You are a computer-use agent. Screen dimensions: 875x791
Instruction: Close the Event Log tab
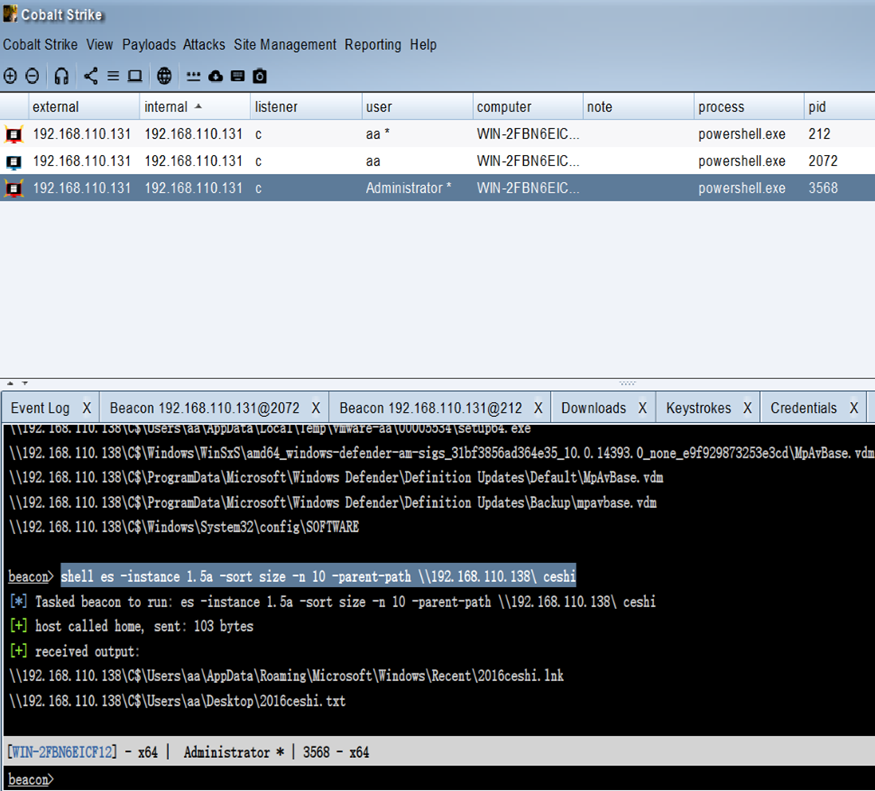coord(87,408)
